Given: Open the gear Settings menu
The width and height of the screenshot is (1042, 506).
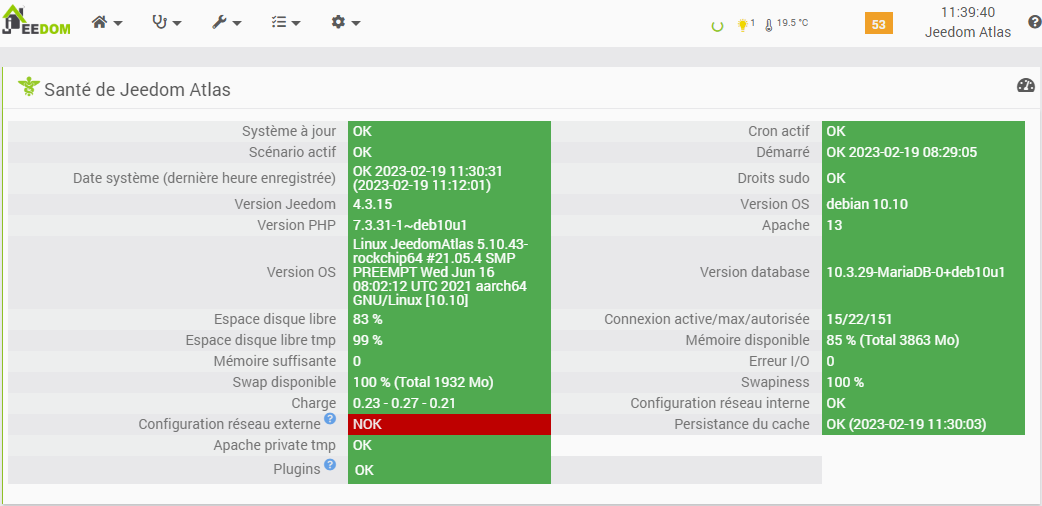Looking at the screenshot, I should (345, 22).
